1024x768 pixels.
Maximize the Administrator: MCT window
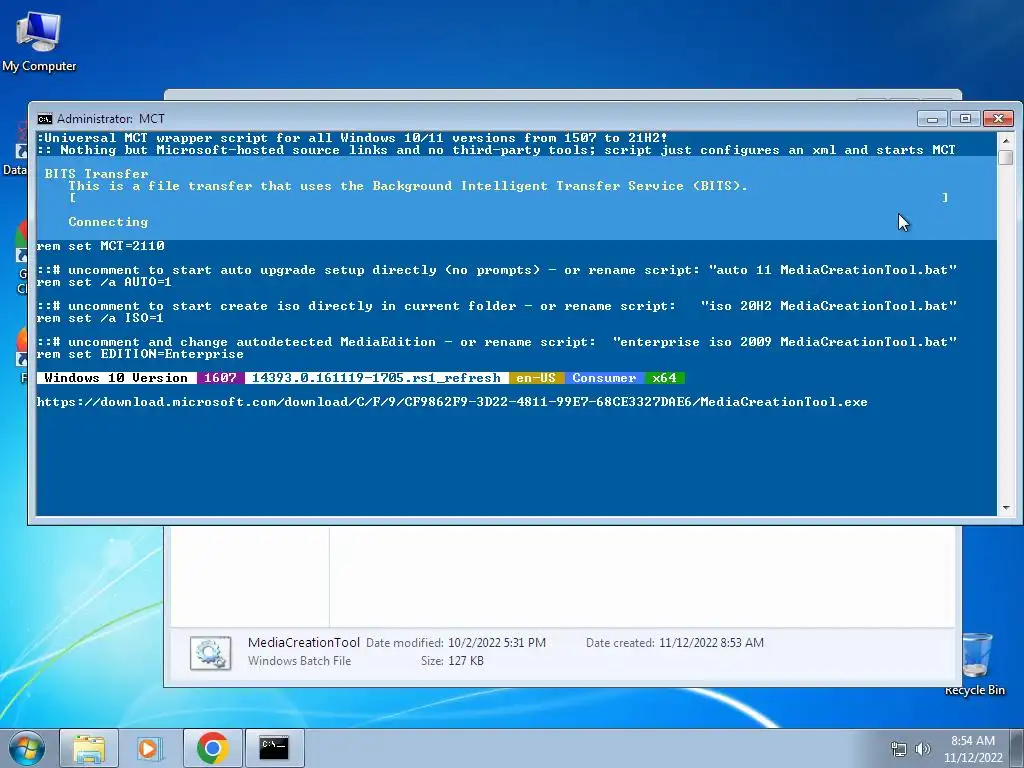pyautogui.click(x=965, y=119)
